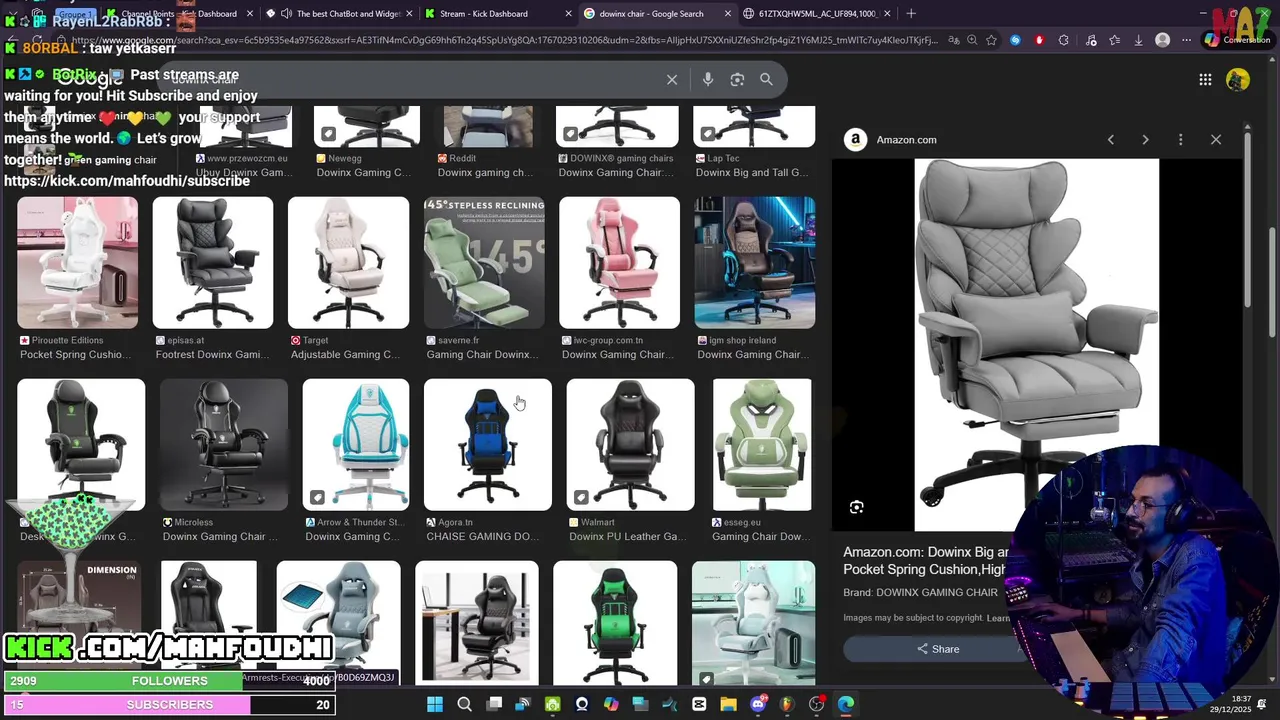
Task: Open the Google account avatar
Action: [1238, 80]
